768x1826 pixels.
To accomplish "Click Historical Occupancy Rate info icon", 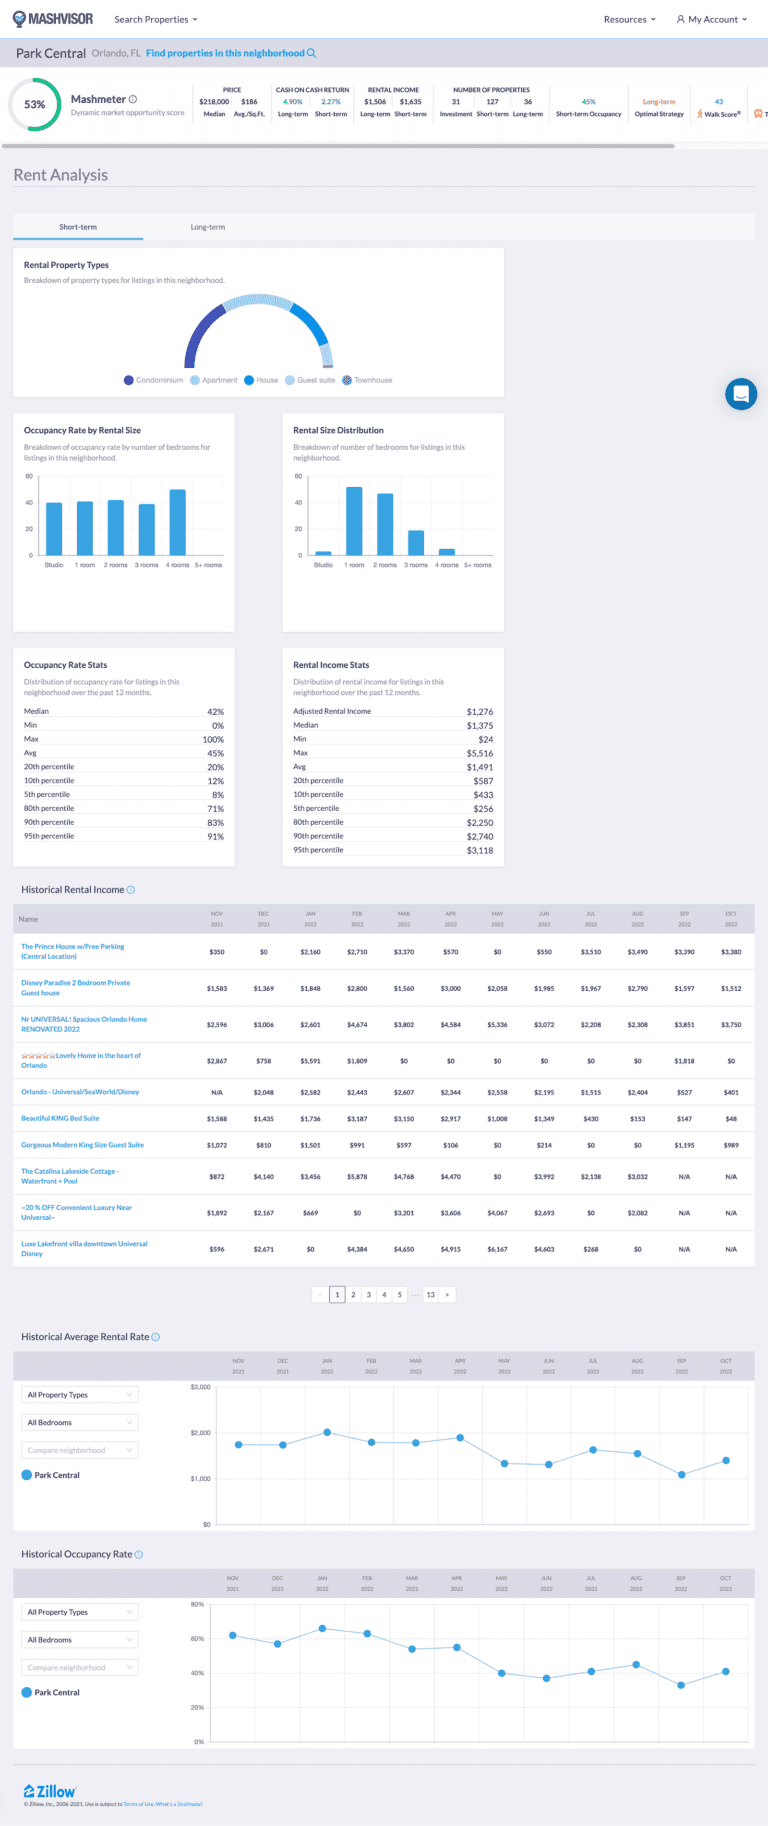I will point(139,1555).
